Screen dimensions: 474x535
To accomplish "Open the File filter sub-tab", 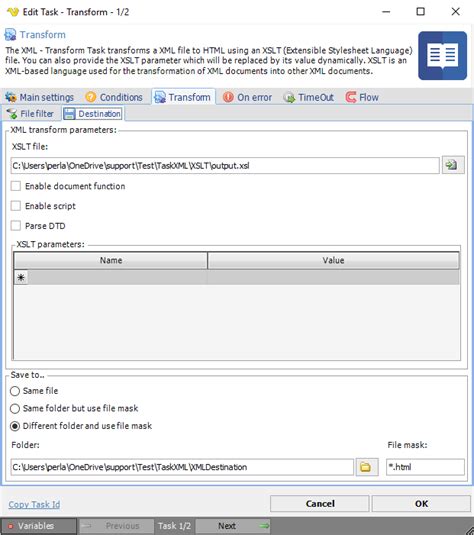I will click(x=31, y=114).
